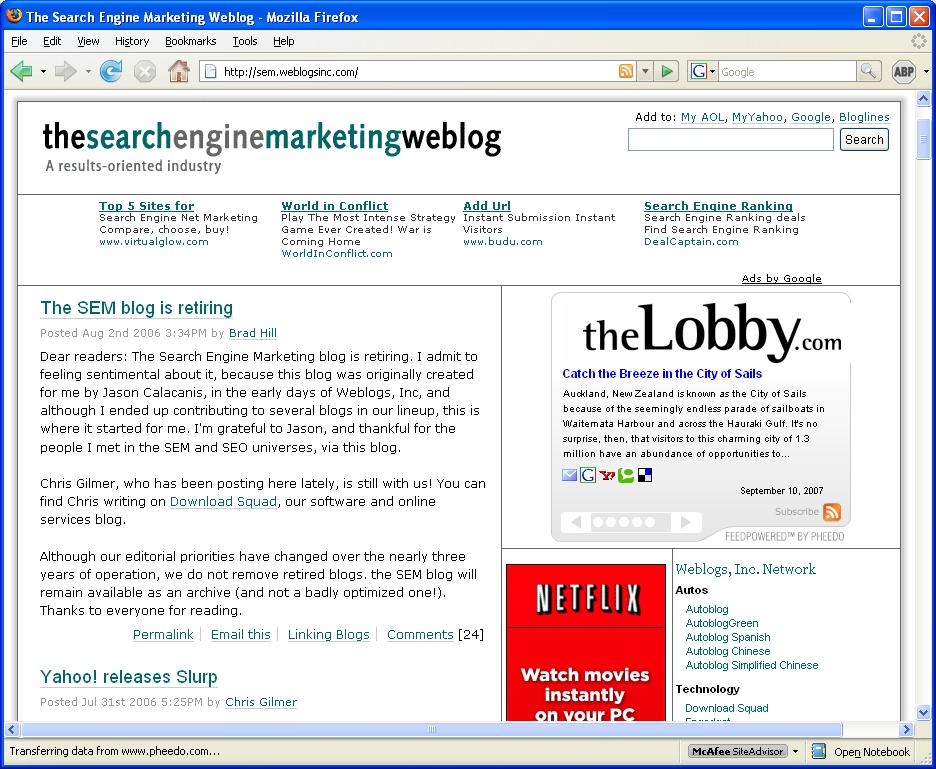Viewport: 936px width, 769px height.
Task: Click the Firefox throbber activity icon
Action: tap(919, 41)
